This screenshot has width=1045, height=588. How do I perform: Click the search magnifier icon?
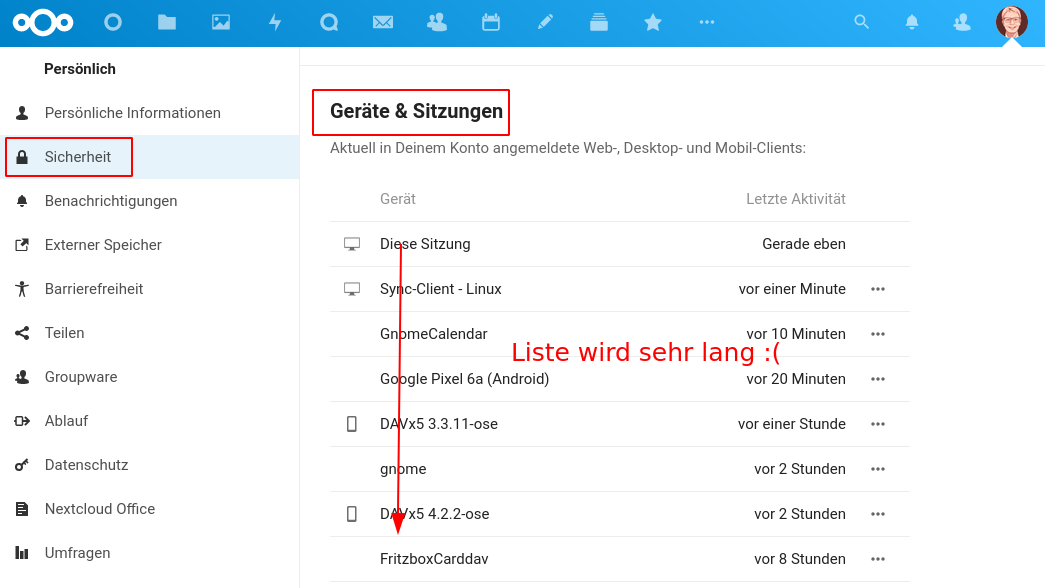pos(861,23)
